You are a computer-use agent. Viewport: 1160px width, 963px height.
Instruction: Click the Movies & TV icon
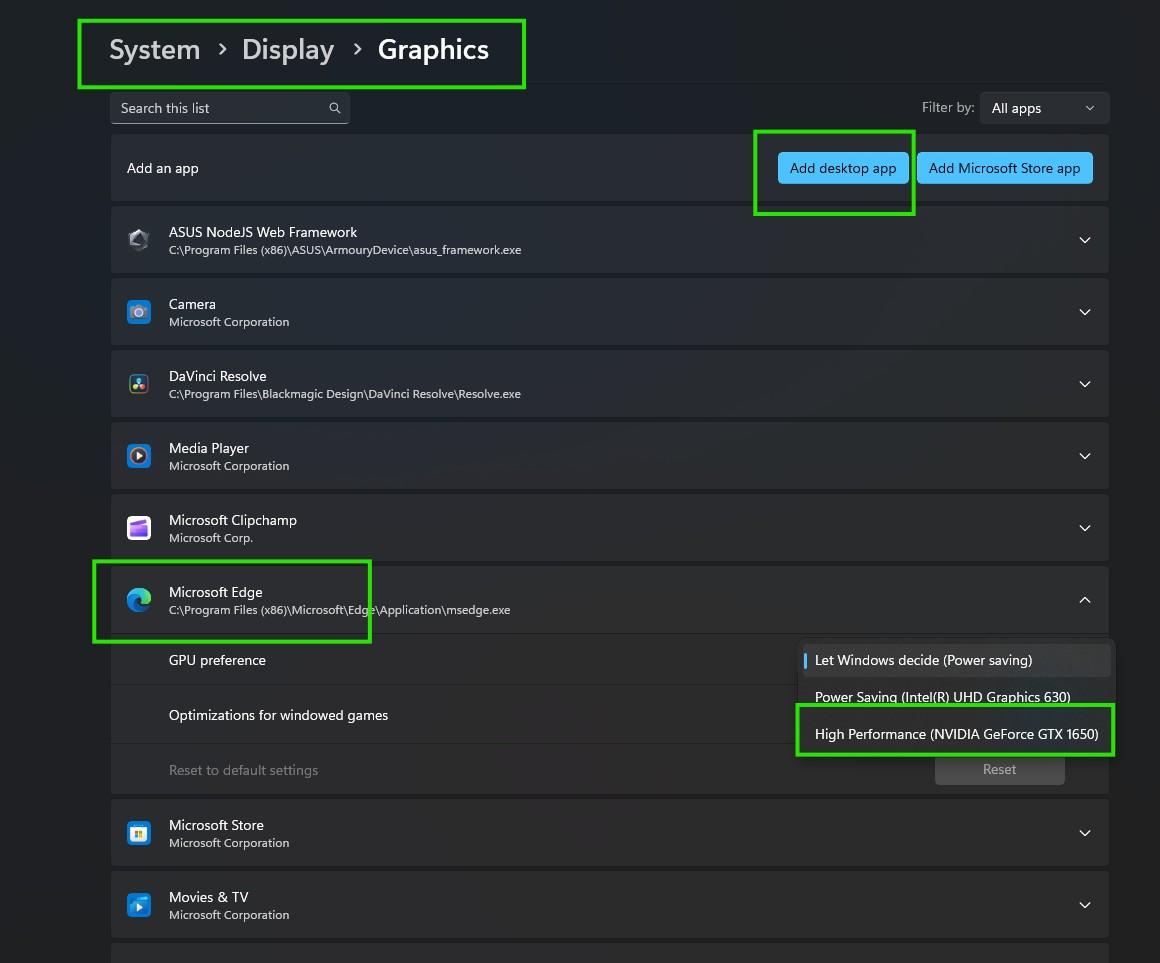pos(139,905)
